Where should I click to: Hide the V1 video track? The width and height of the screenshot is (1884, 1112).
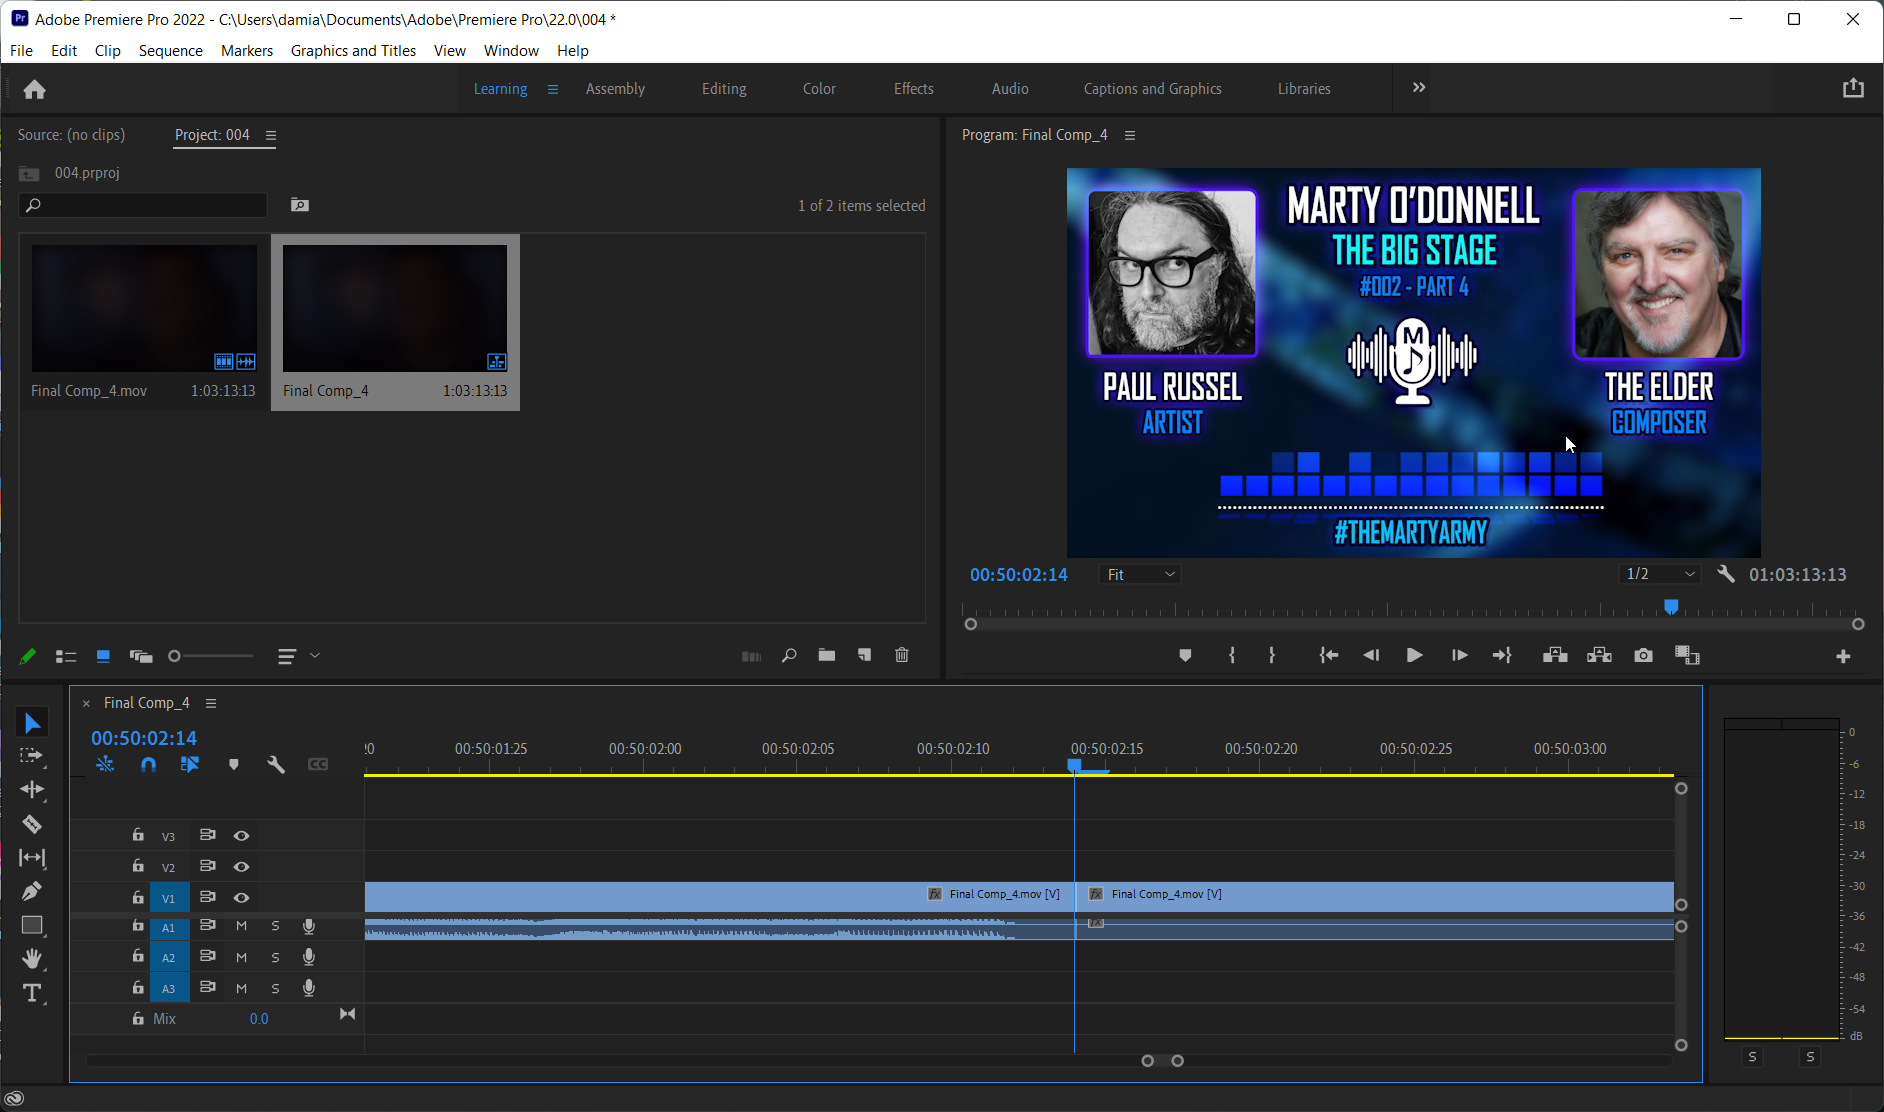241,897
